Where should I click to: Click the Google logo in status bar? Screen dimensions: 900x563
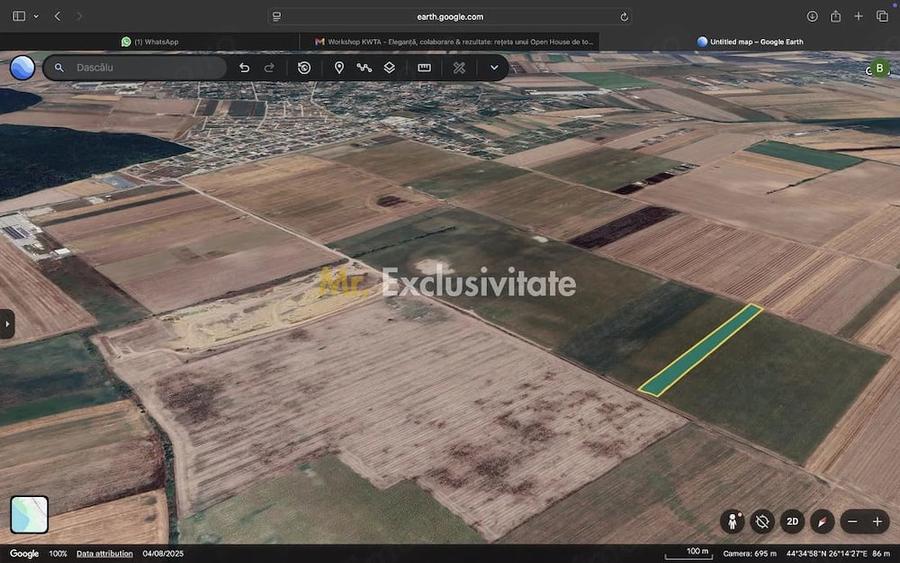click(24, 554)
